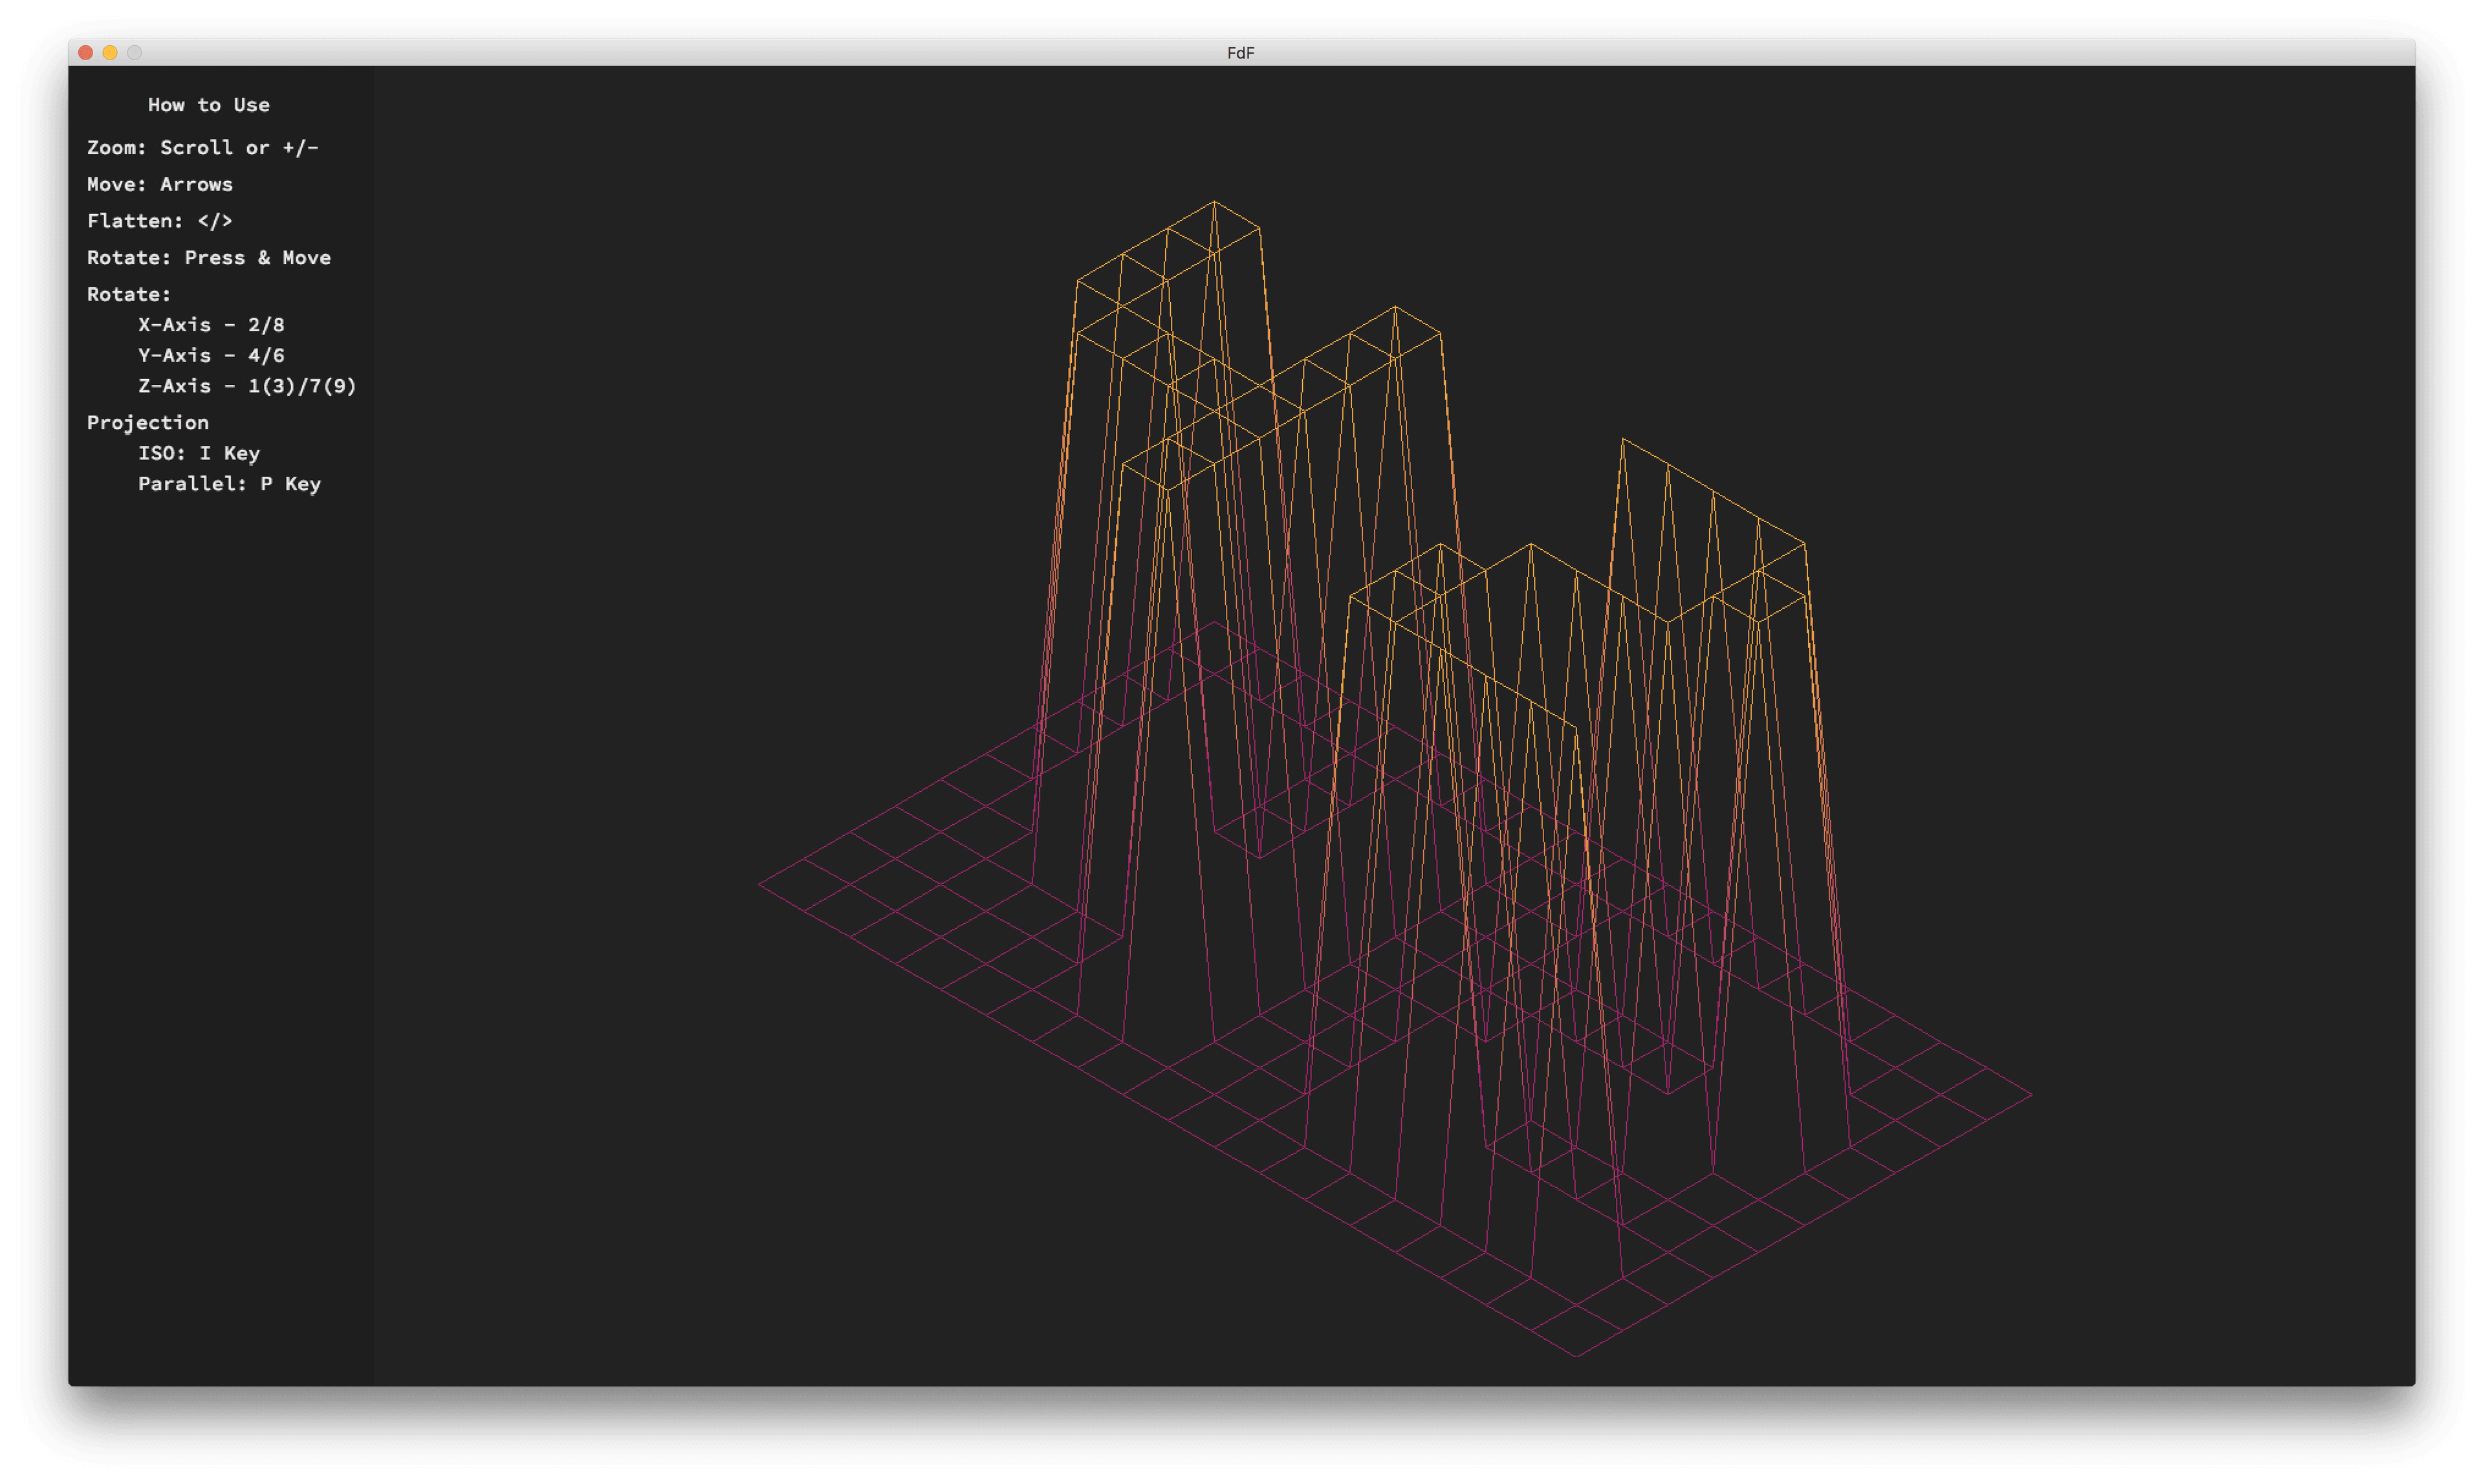Click the bottom corner of wireframe grid
This screenshot has width=2484, height=1484.
[1577, 1357]
